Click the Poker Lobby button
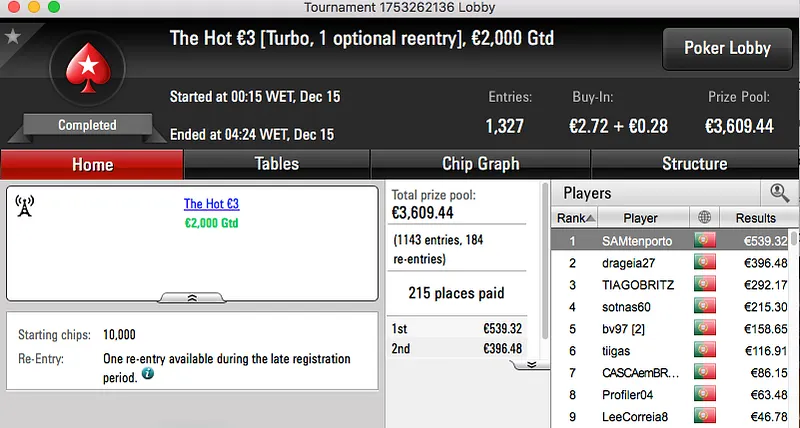The width and height of the screenshot is (800, 428). pyautogui.click(x=726, y=49)
